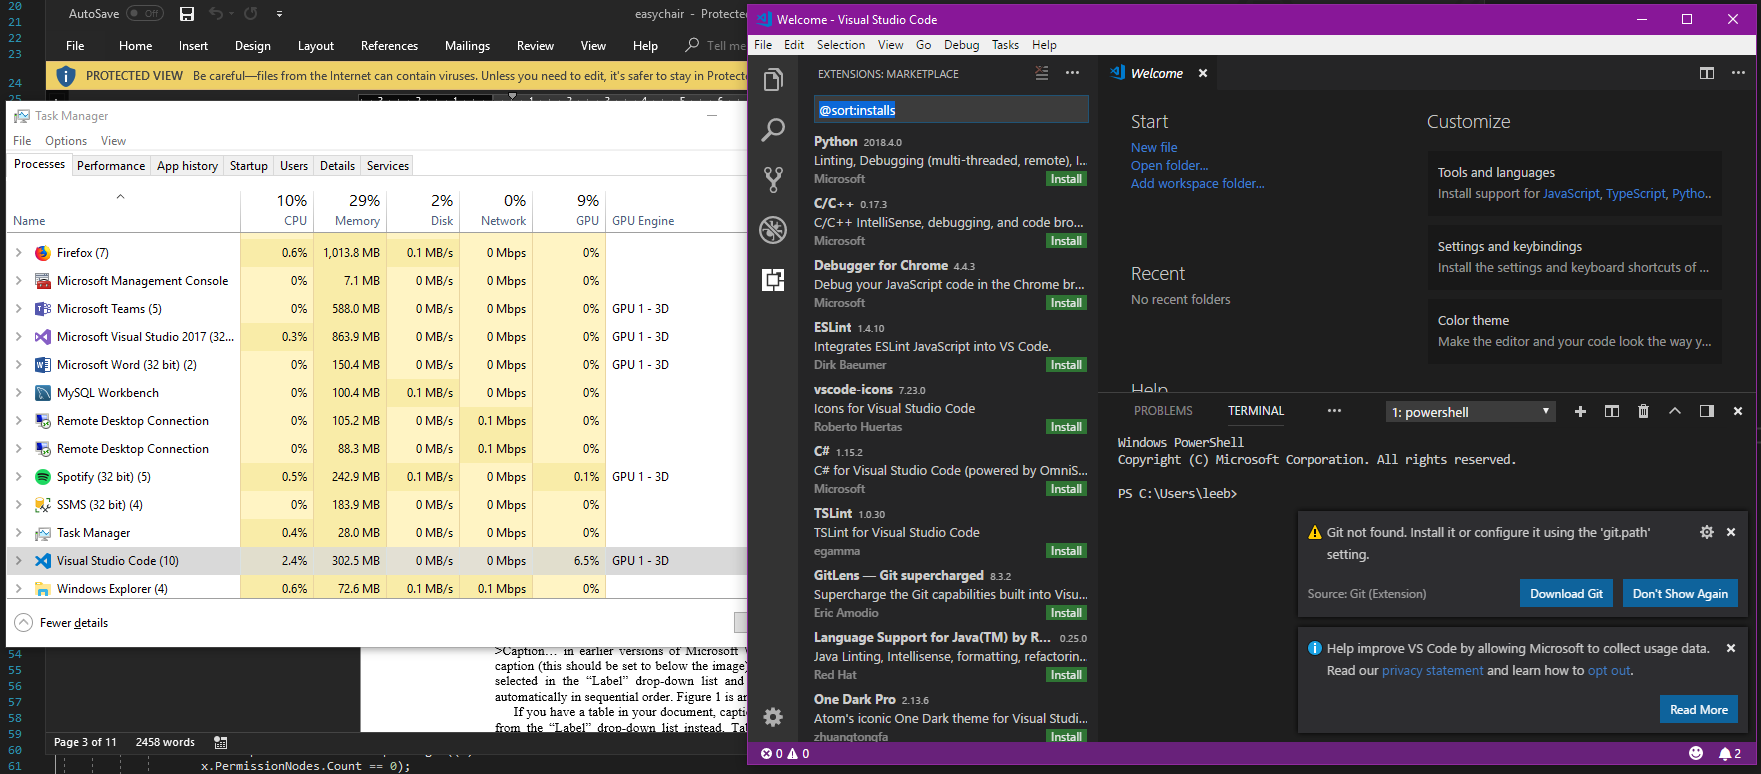
Task: Open the Git notification settings gear
Action: [x=1707, y=532]
